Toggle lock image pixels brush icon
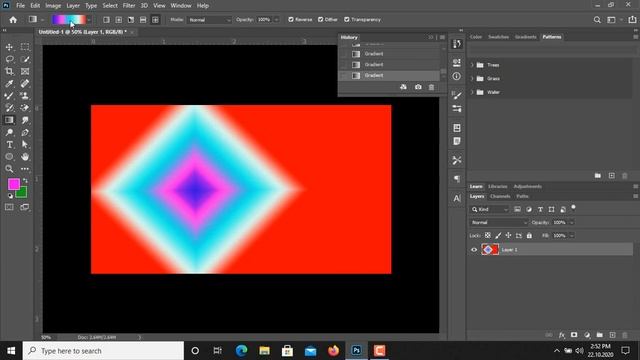Image resolution: width=640 pixels, height=360 pixels. tap(498, 236)
